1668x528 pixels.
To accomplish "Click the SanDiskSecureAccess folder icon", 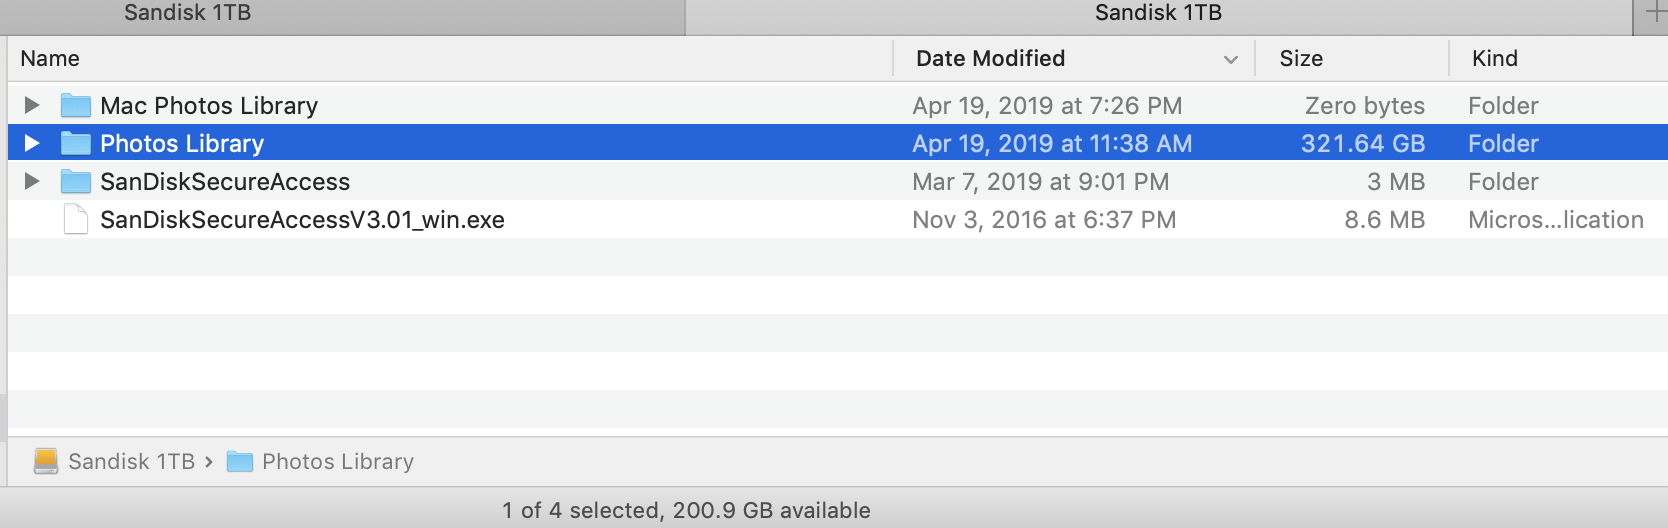I will pos(76,182).
